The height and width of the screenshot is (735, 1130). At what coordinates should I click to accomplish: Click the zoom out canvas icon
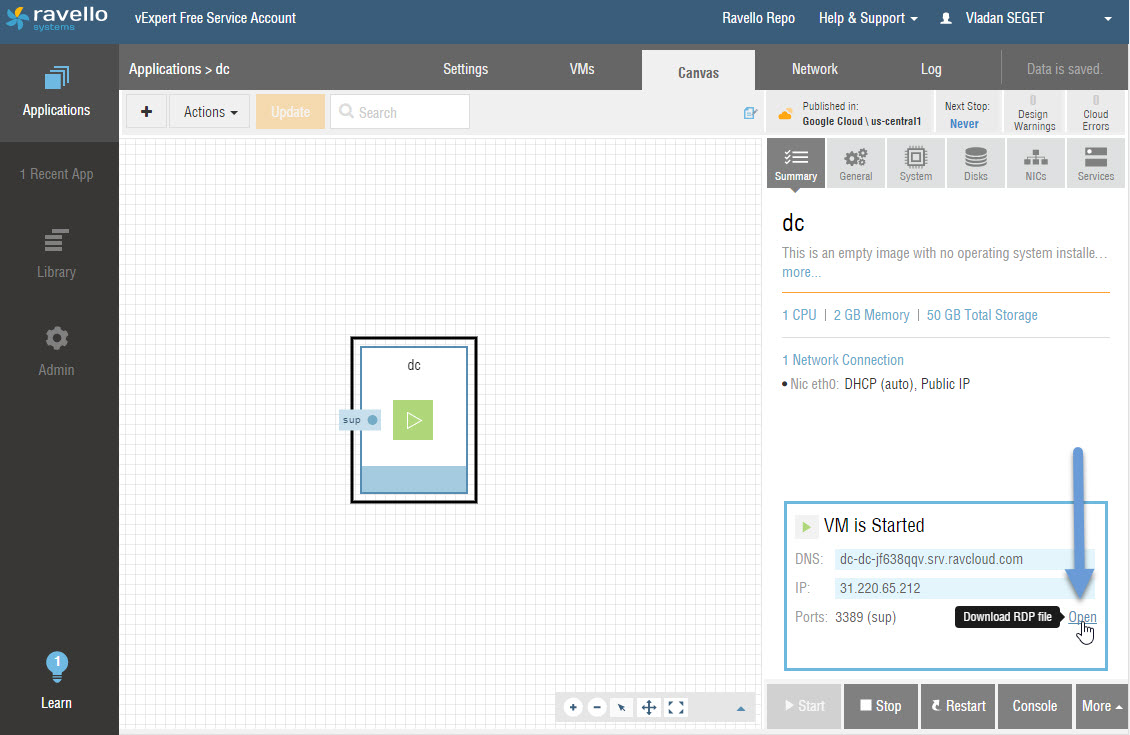click(597, 707)
